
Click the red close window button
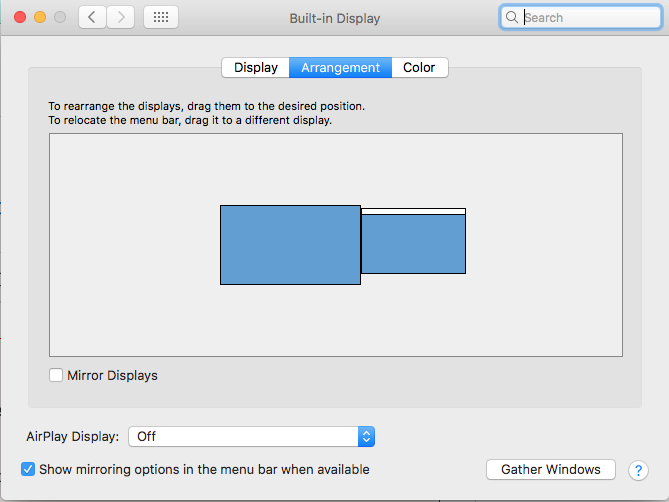[20, 17]
